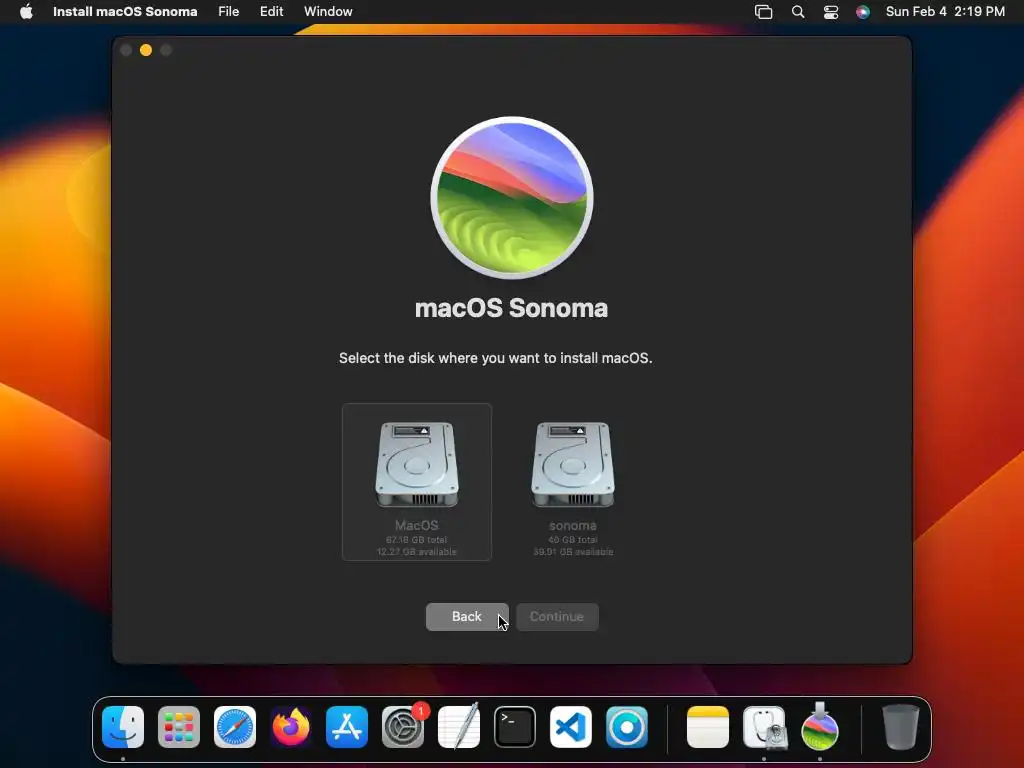Click the Continue button

tap(557, 616)
